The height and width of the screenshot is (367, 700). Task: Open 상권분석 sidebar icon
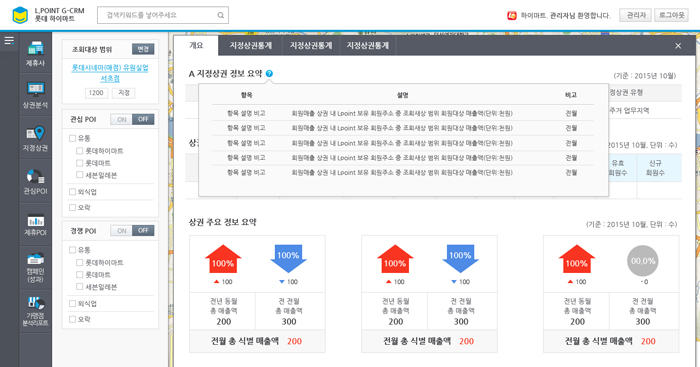click(x=35, y=95)
